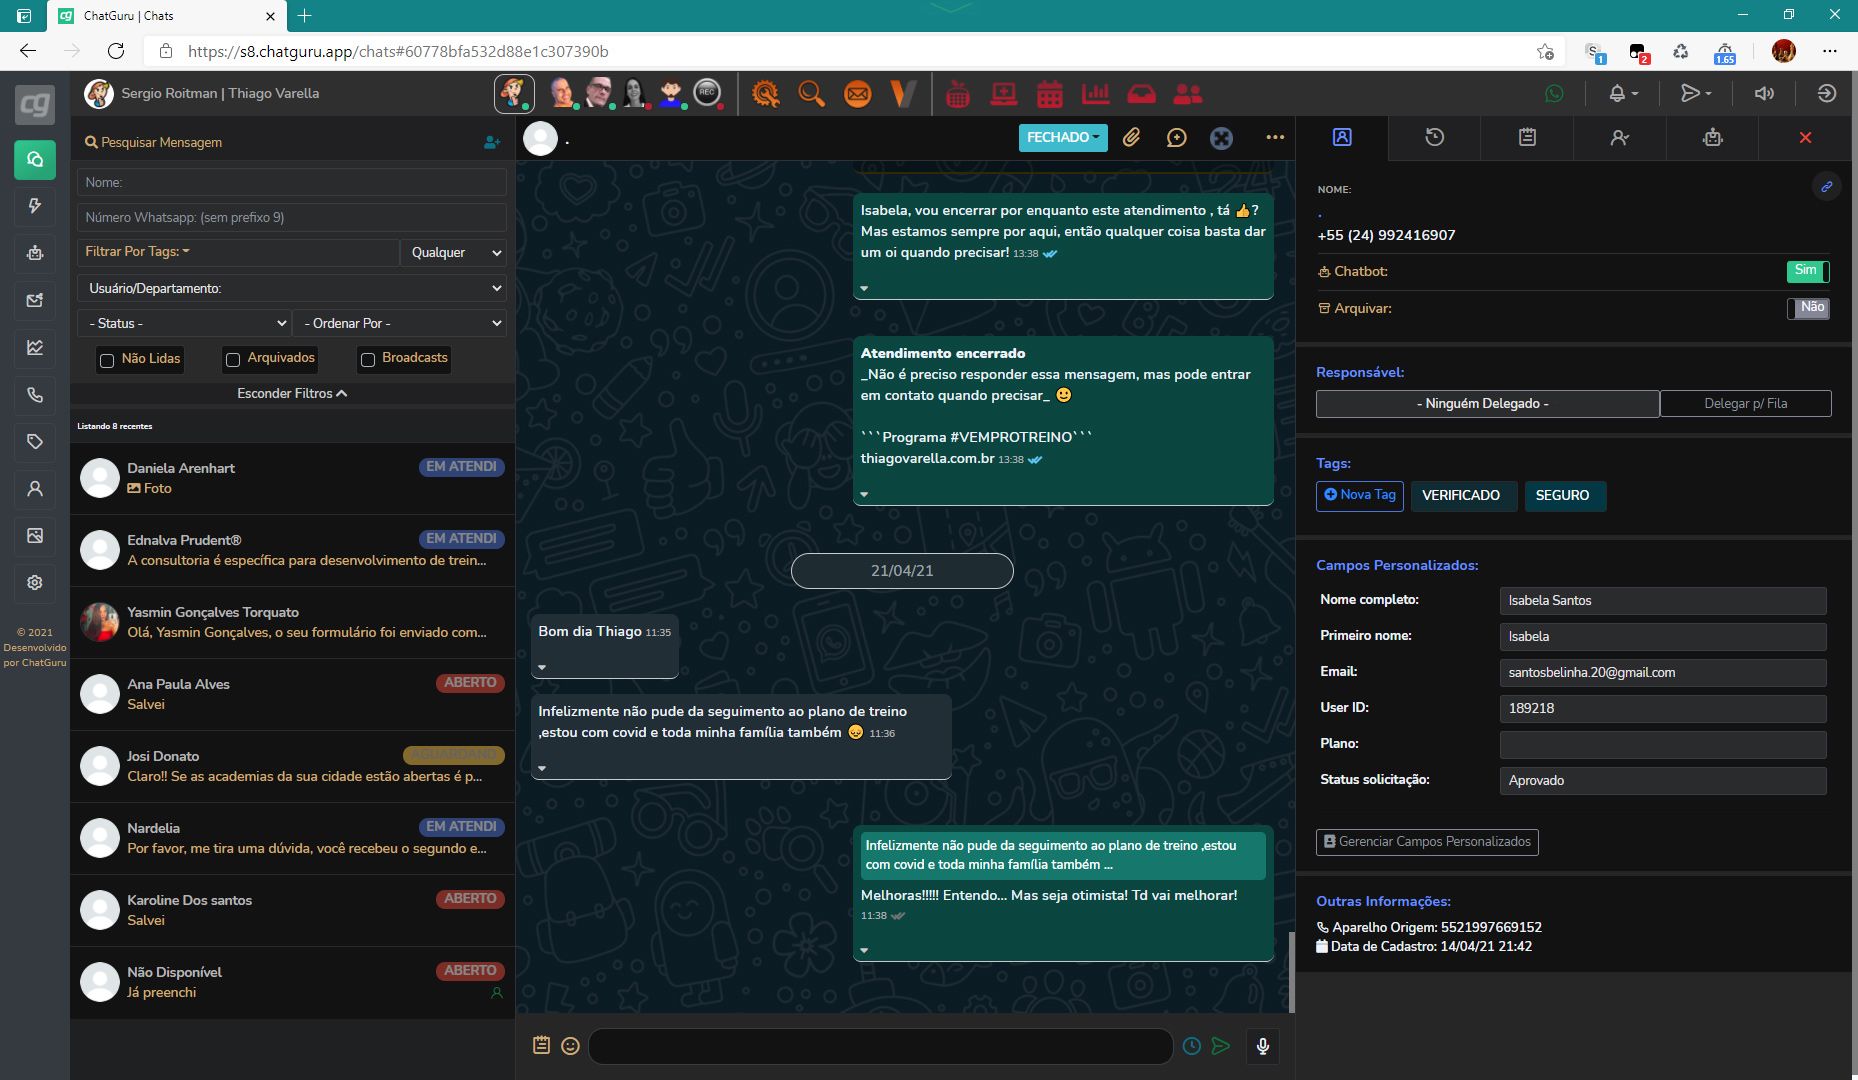Viewport: 1858px width, 1080px height.
Task: Toggle the Arquivar switch set to Não
Action: (1808, 308)
